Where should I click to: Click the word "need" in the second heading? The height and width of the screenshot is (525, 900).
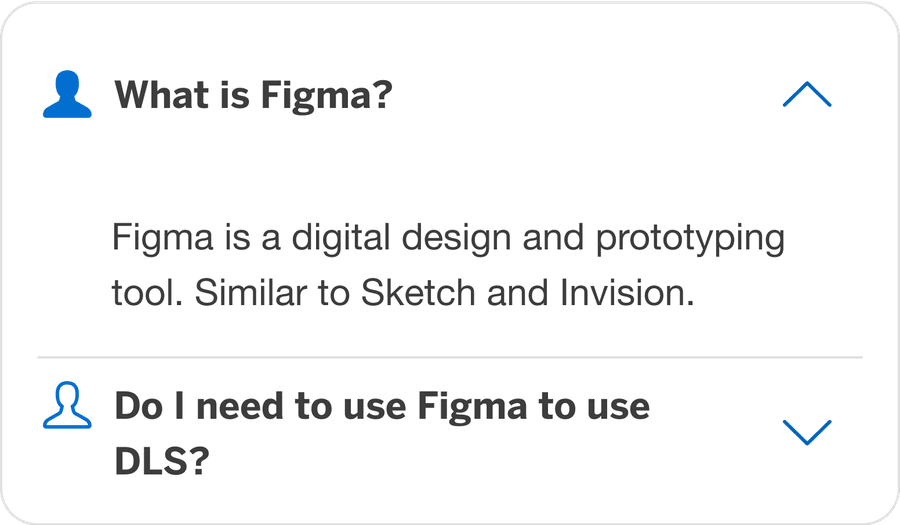[221, 408]
